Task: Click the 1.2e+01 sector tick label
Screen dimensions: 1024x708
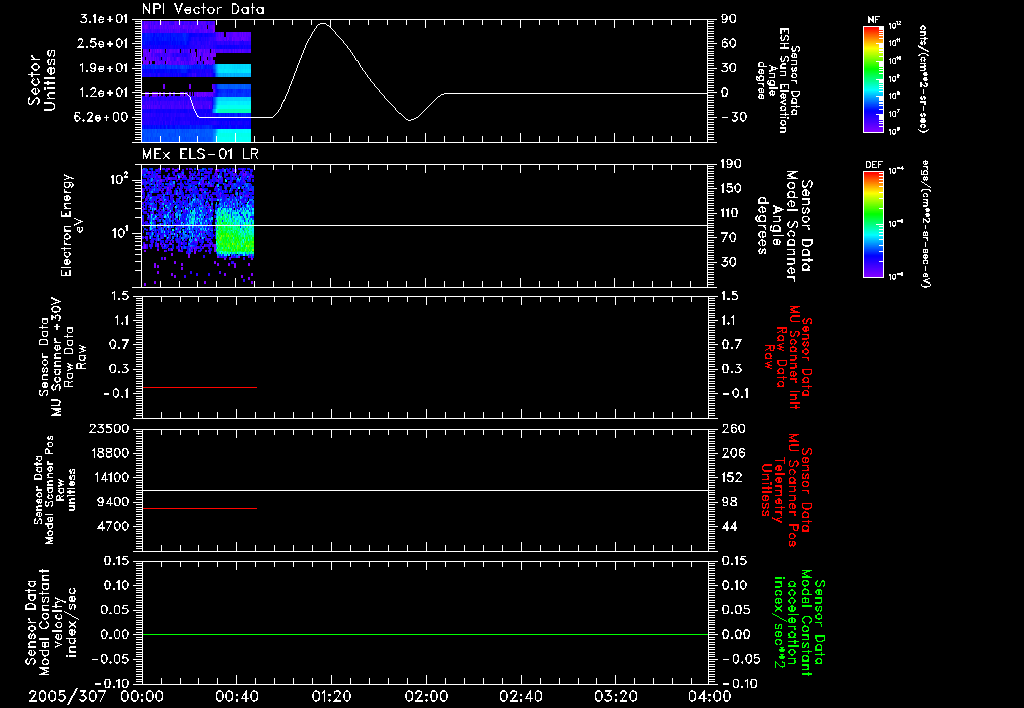Action: click(102, 93)
